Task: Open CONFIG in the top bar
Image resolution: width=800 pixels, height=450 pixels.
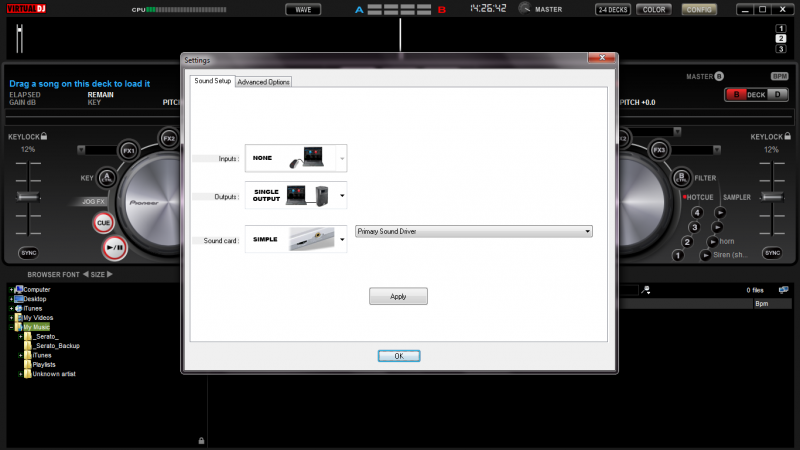Action: point(699,10)
